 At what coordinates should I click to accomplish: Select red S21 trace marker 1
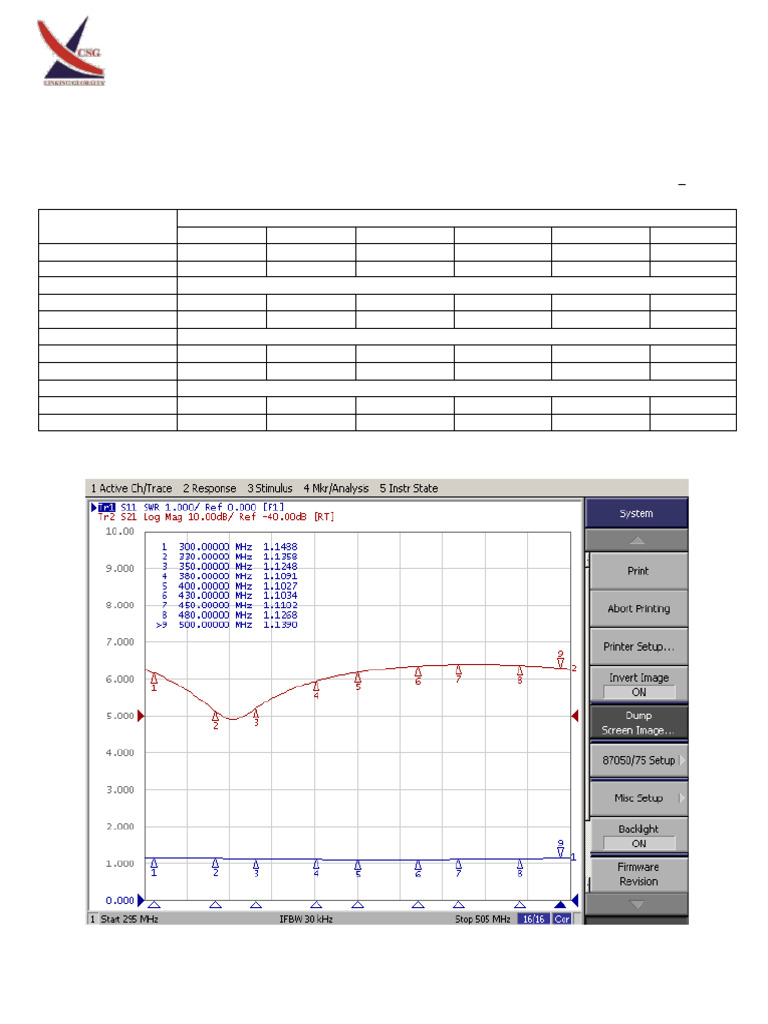[x=154, y=682]
